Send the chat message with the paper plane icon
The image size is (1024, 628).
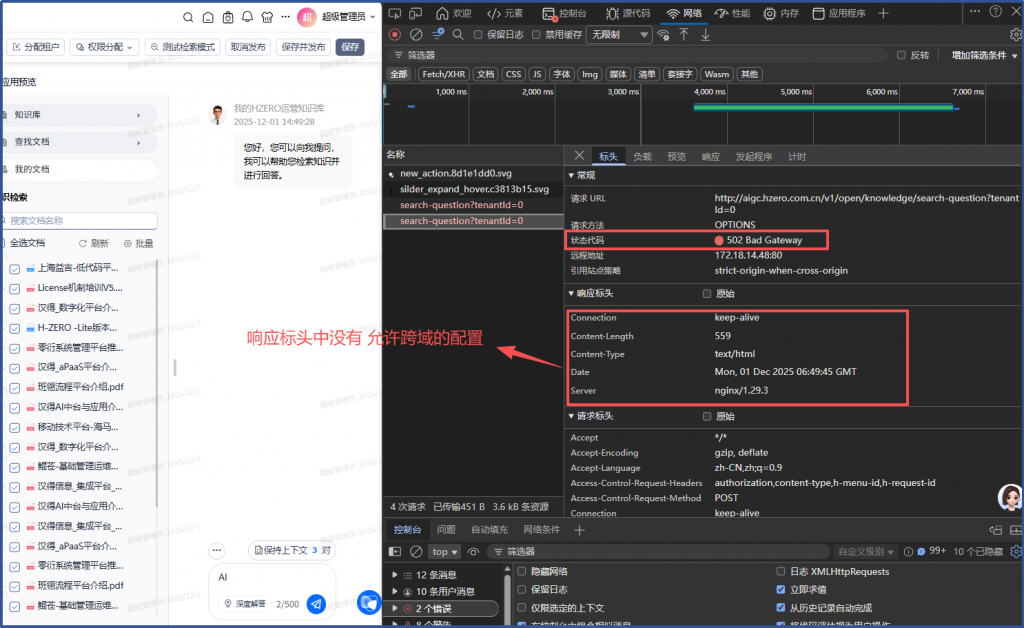click(x=316, y=603)
